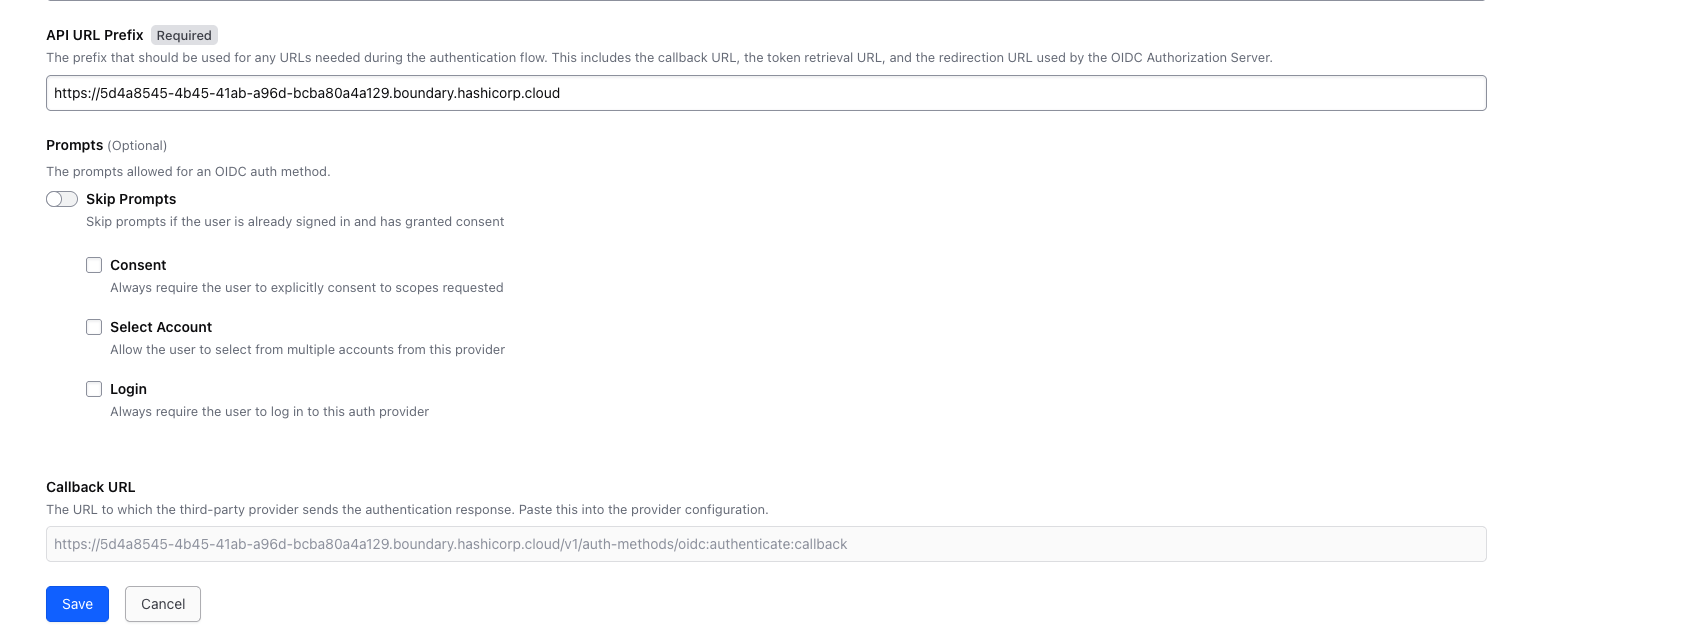Screen dimensions: 1699x643
Task: Click the Prompts (Optional) section heading
Action: [x=106, y=145]
